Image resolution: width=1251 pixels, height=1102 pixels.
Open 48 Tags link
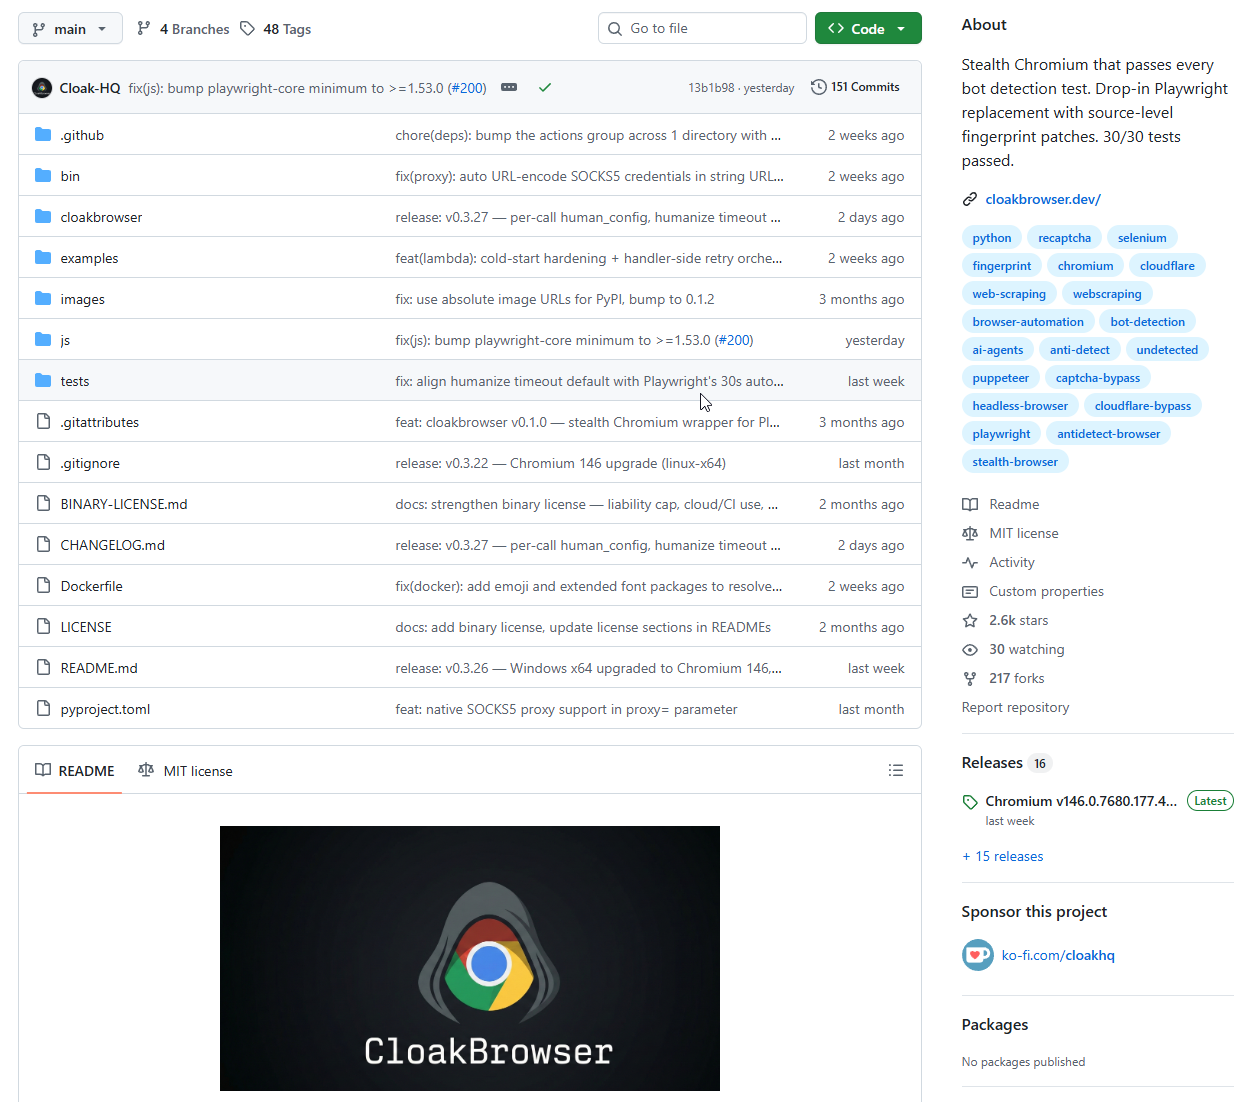point(275,29)
